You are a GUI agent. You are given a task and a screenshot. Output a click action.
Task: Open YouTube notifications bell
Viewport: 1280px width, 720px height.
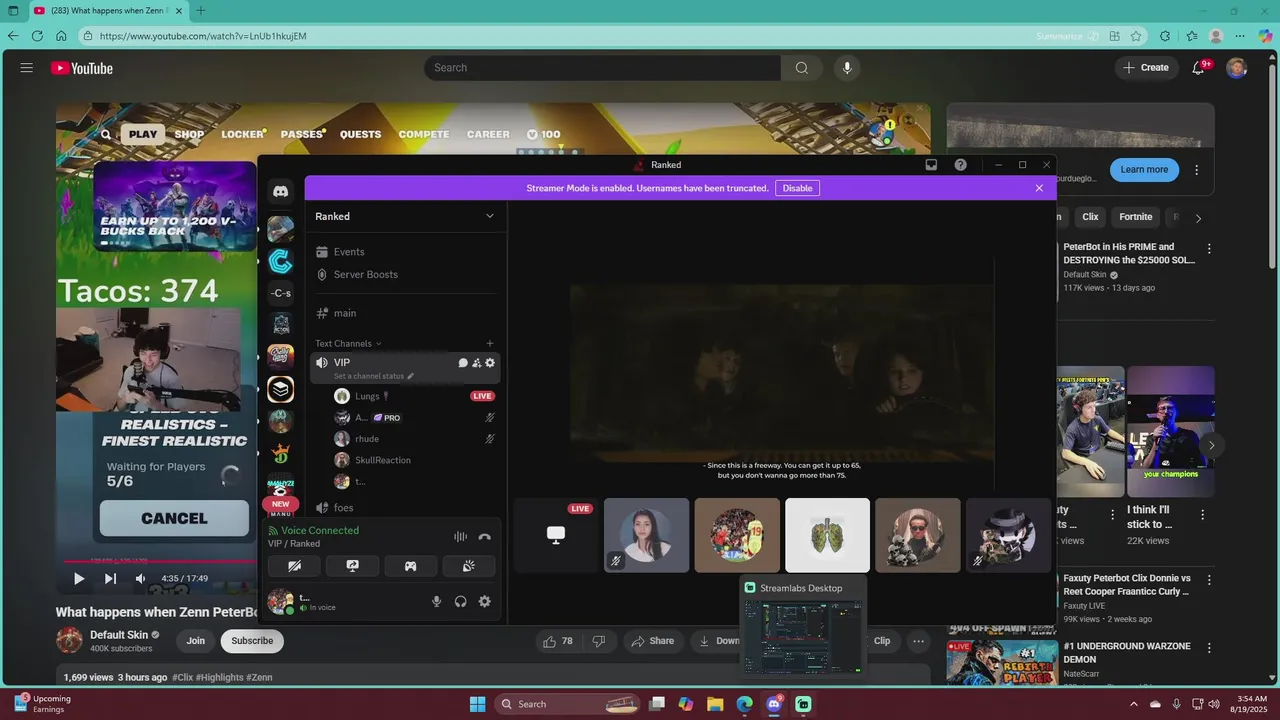point(1199,67)
